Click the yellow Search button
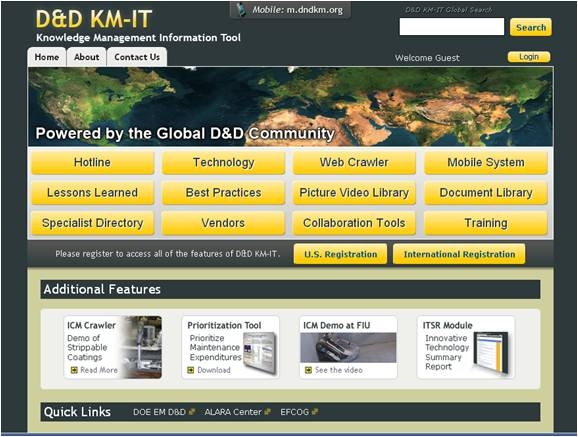Screen dimensions: 578x437 (x=531, y=27)
